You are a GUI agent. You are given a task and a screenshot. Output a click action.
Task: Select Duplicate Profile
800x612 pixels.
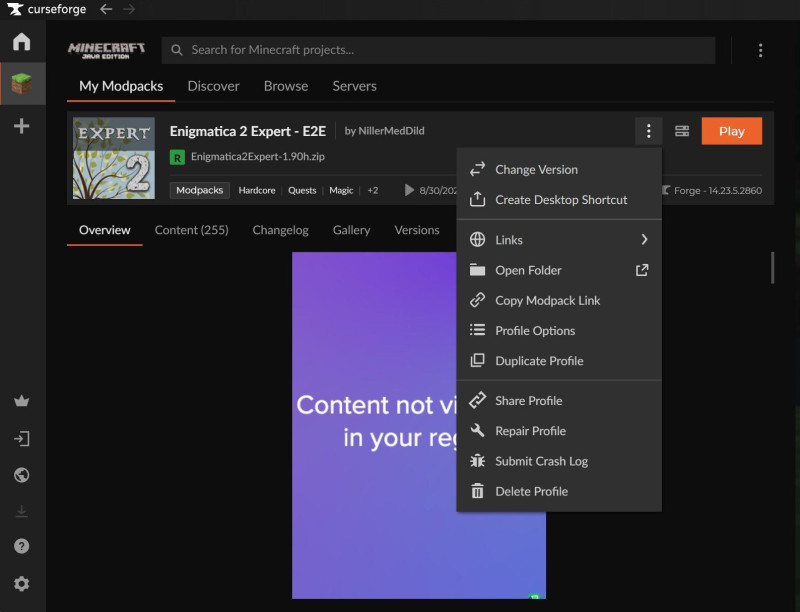(559, 361)
